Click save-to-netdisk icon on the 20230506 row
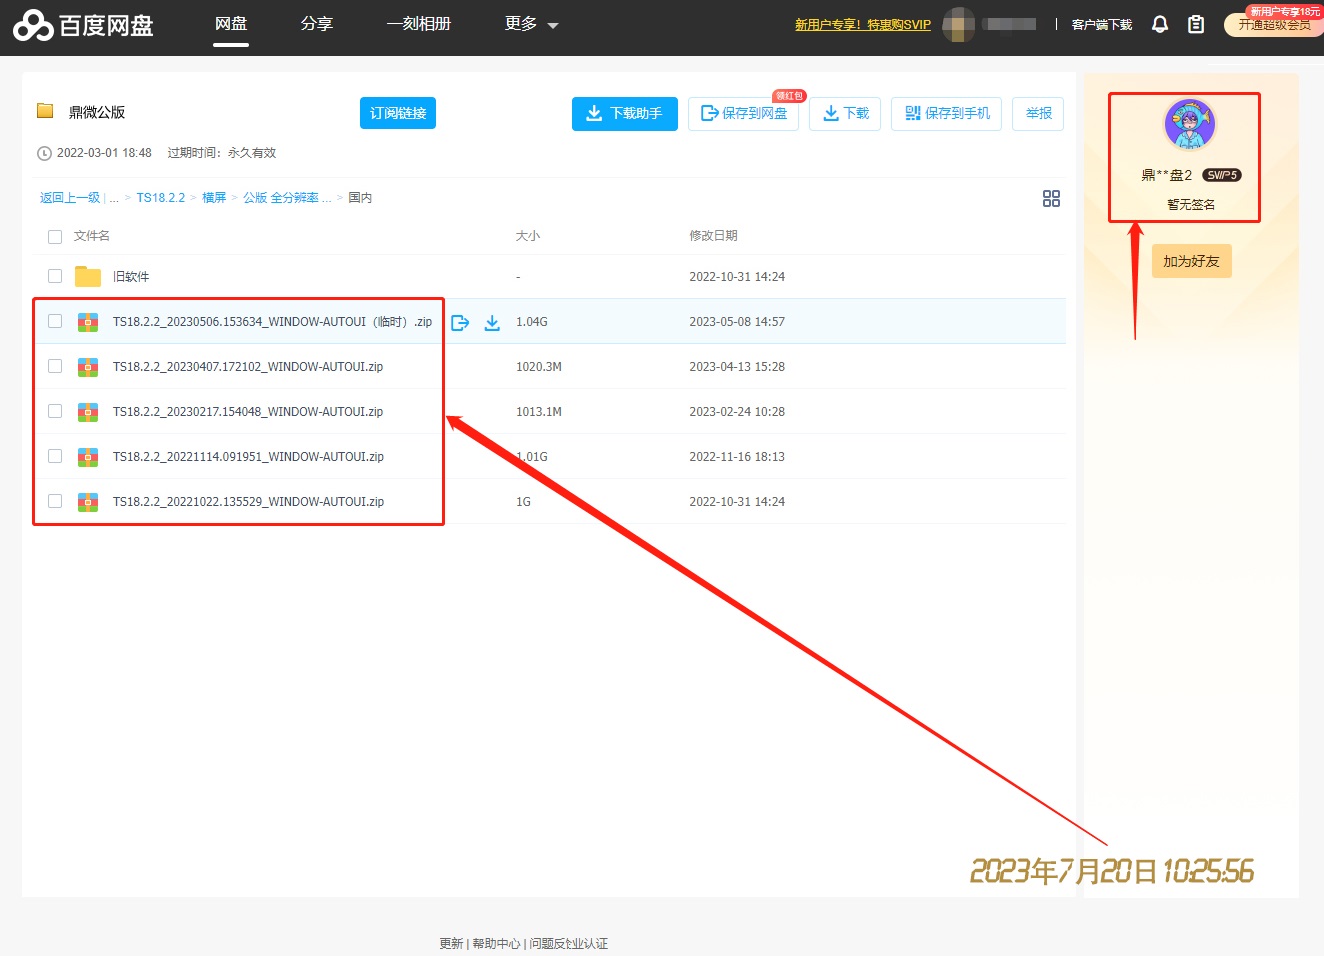The height and width of the screenshot is (956, 1324). [x=460, y=322]
